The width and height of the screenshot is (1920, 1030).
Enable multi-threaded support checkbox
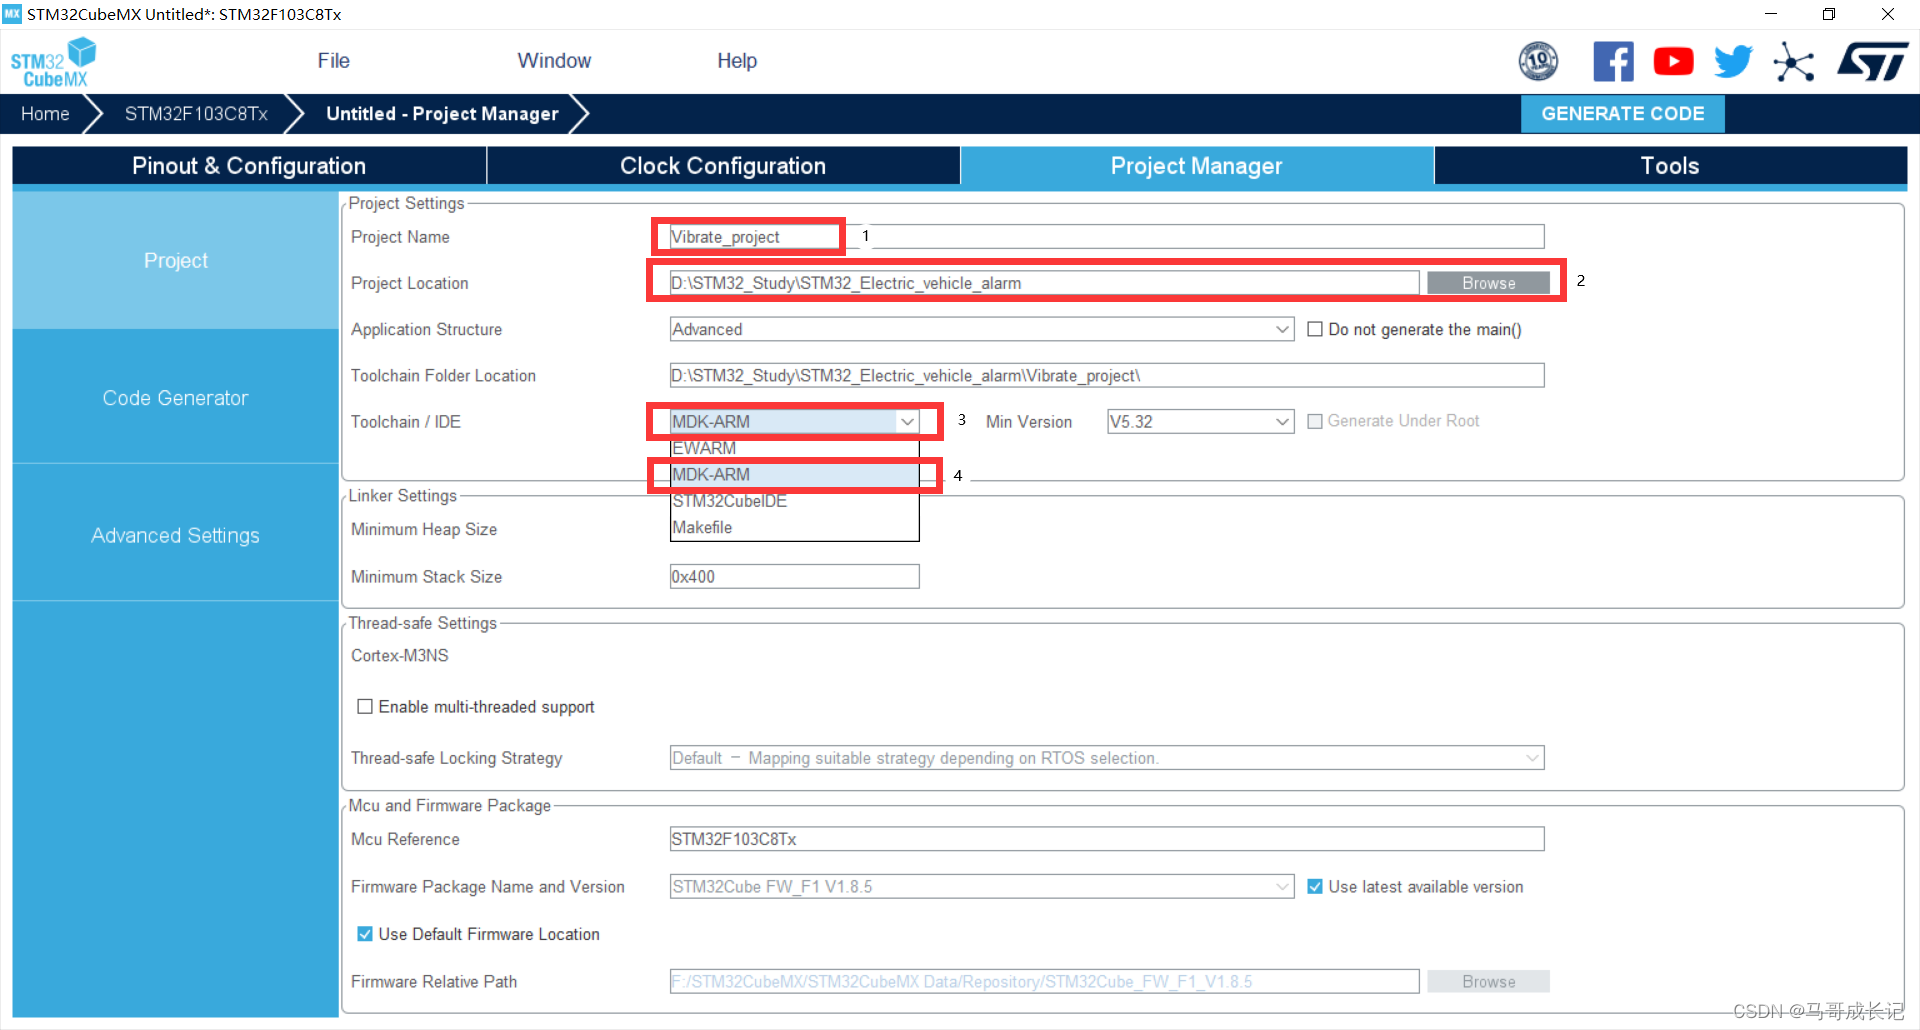(365, 706)
